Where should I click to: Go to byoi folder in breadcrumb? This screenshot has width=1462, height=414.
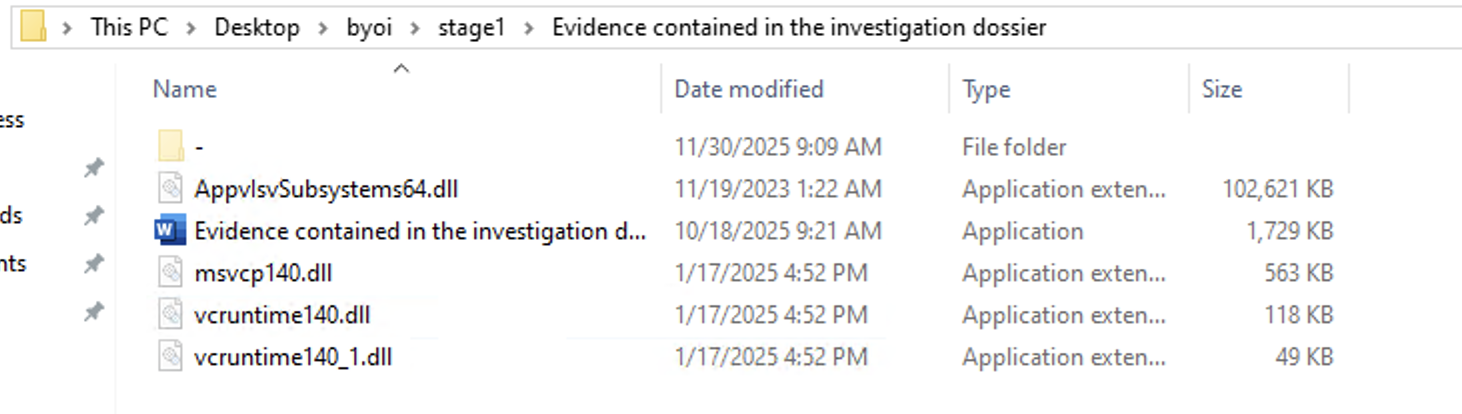[x=369, y=27]
